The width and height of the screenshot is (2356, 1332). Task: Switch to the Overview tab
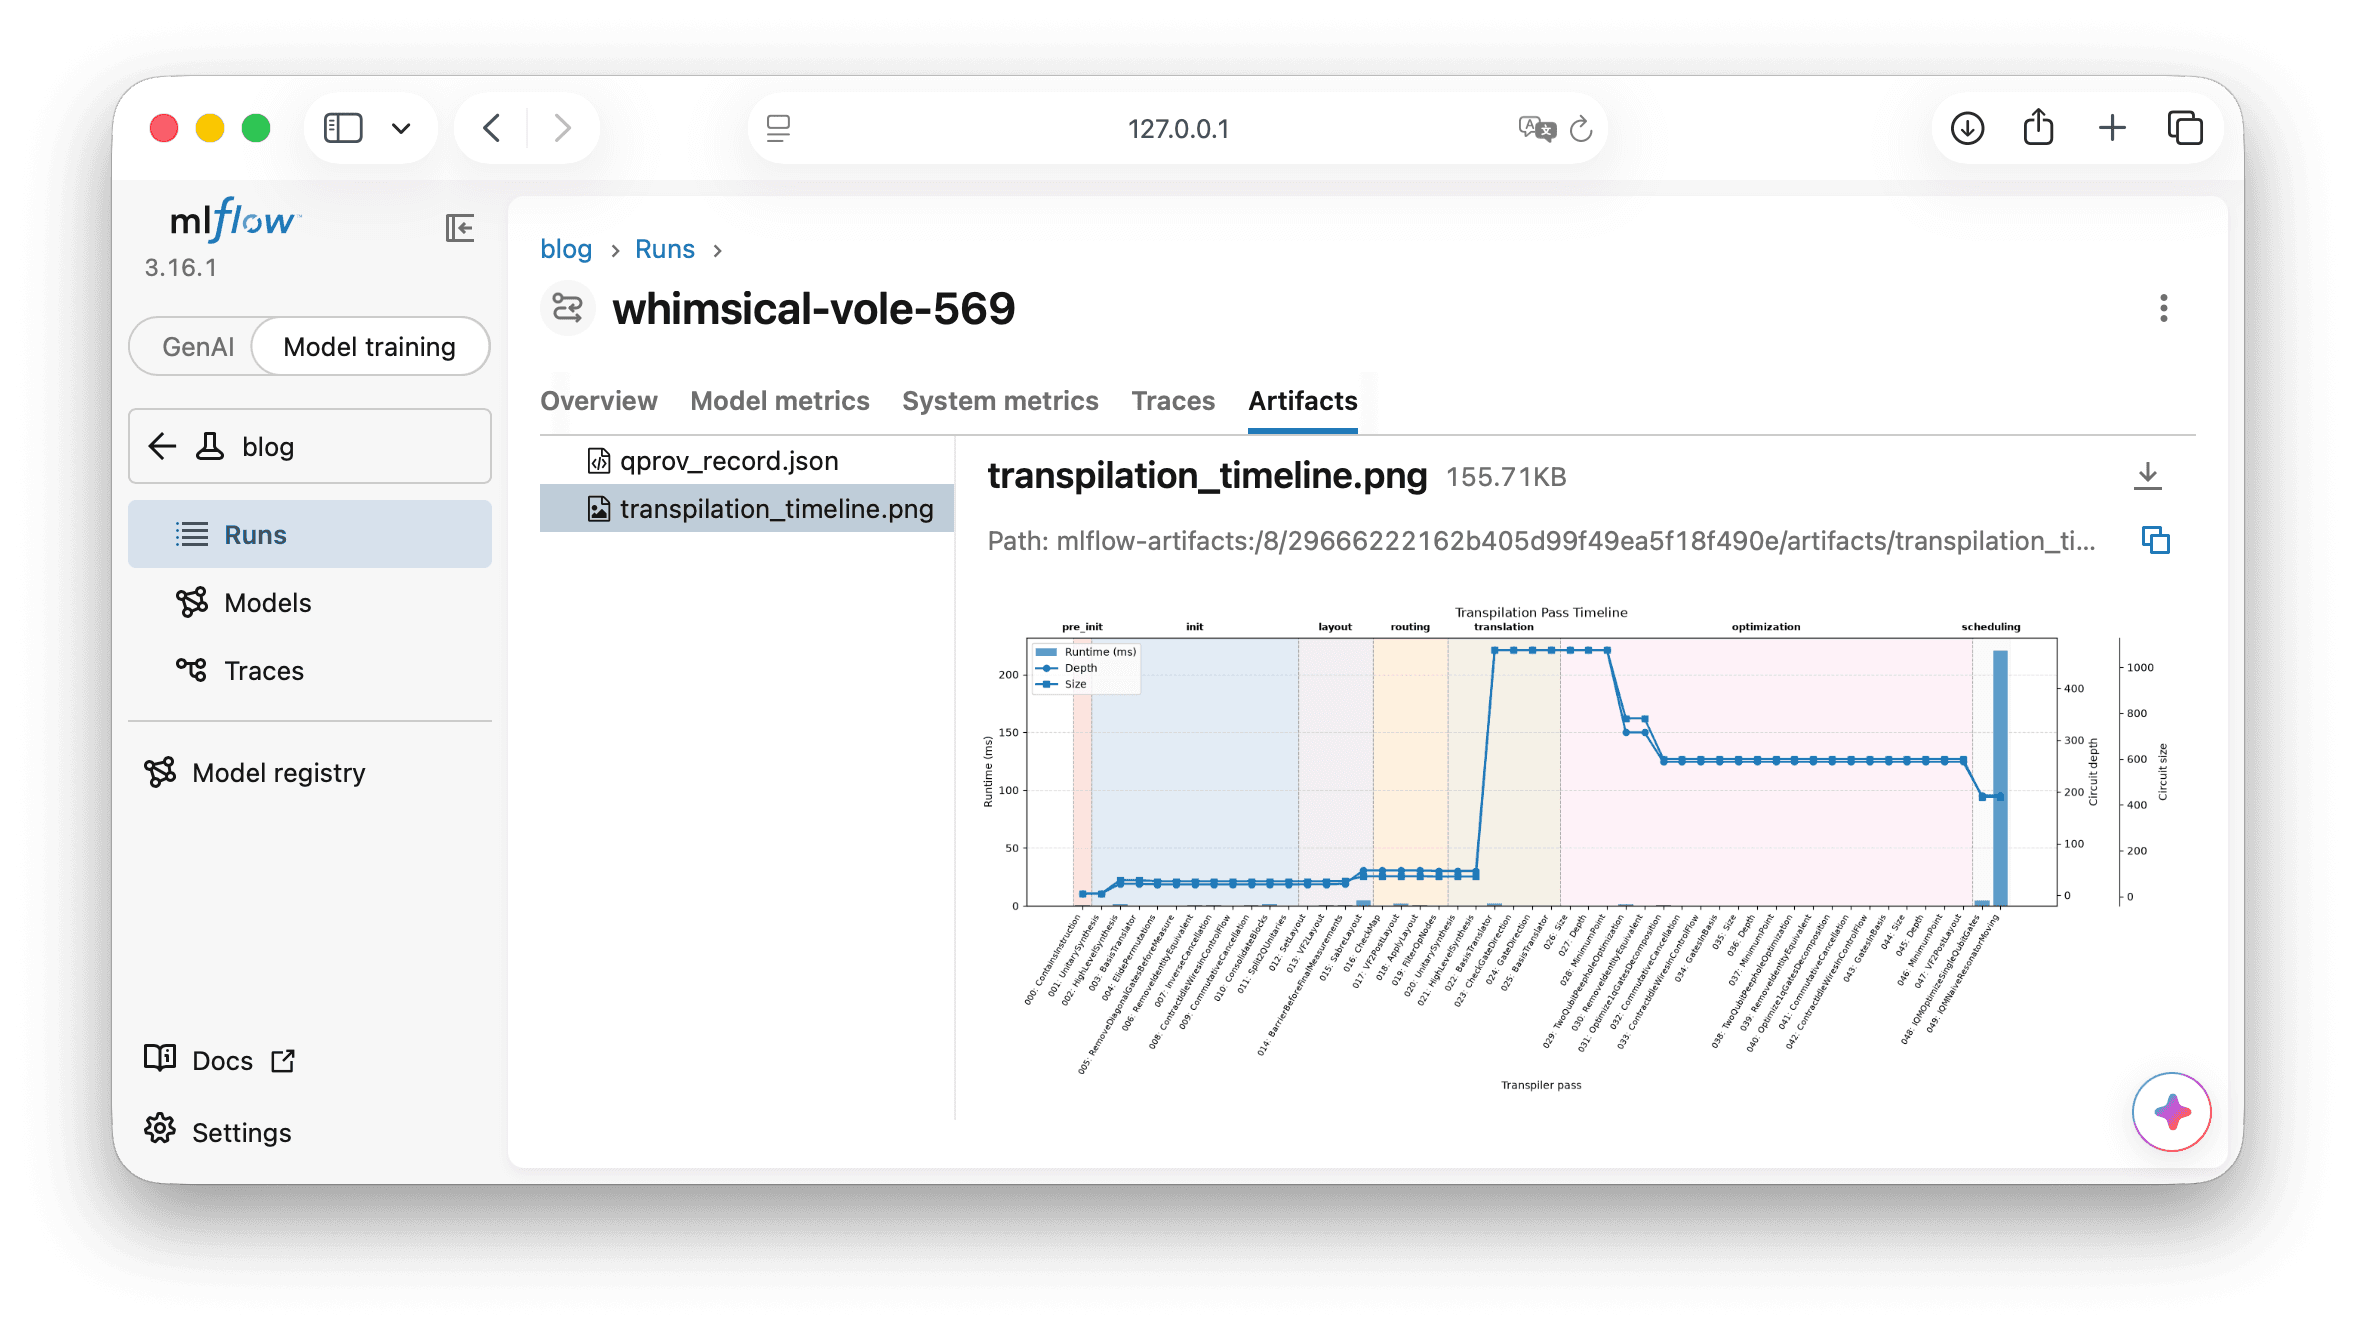click(599, 401)
